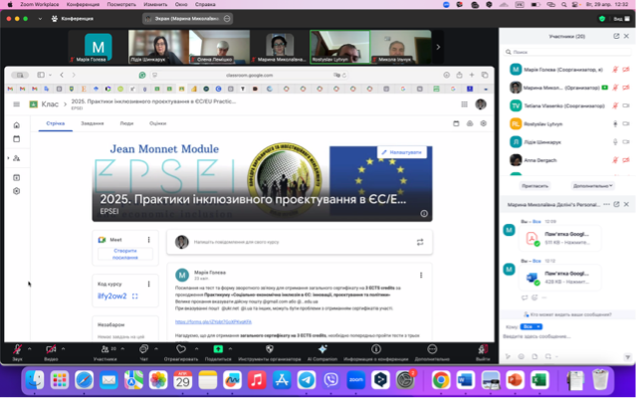Toggle mute icon for Tetiana Vlasenko
The height and width of the screenshot is (400, 638).
coord(615,106)
